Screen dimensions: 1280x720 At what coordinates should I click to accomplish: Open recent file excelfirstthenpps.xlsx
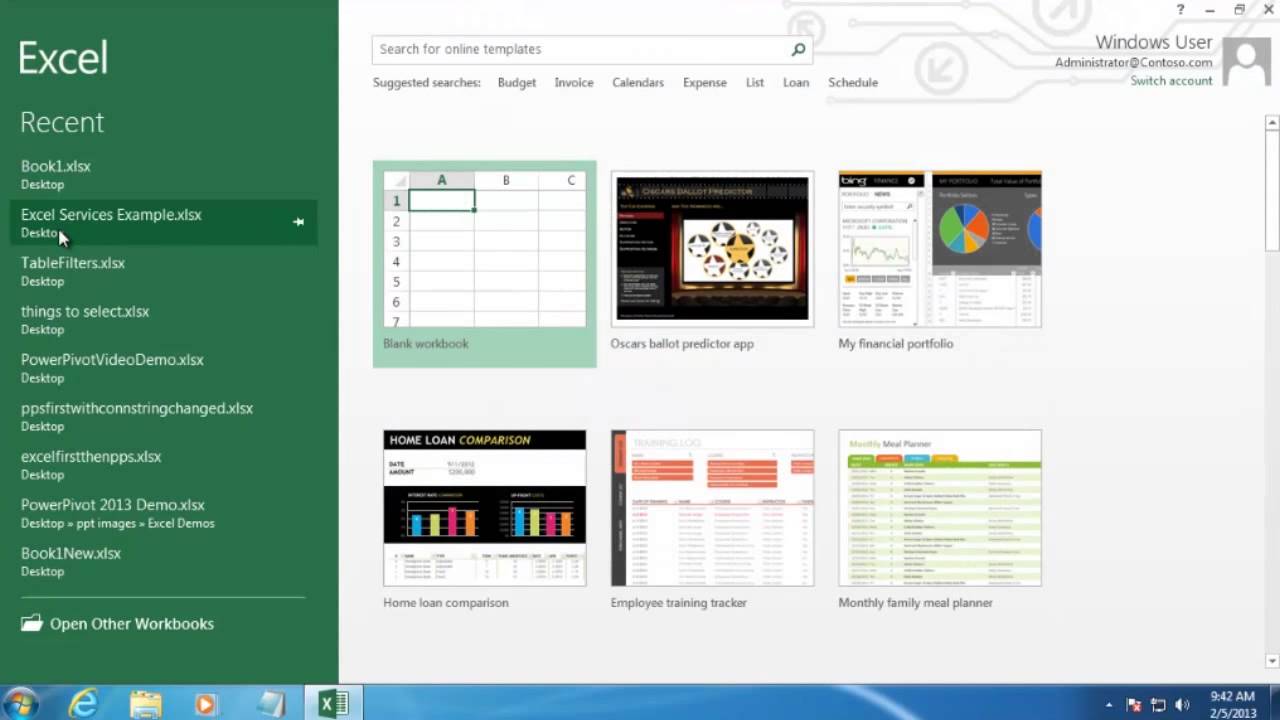(x=164, y=464)
